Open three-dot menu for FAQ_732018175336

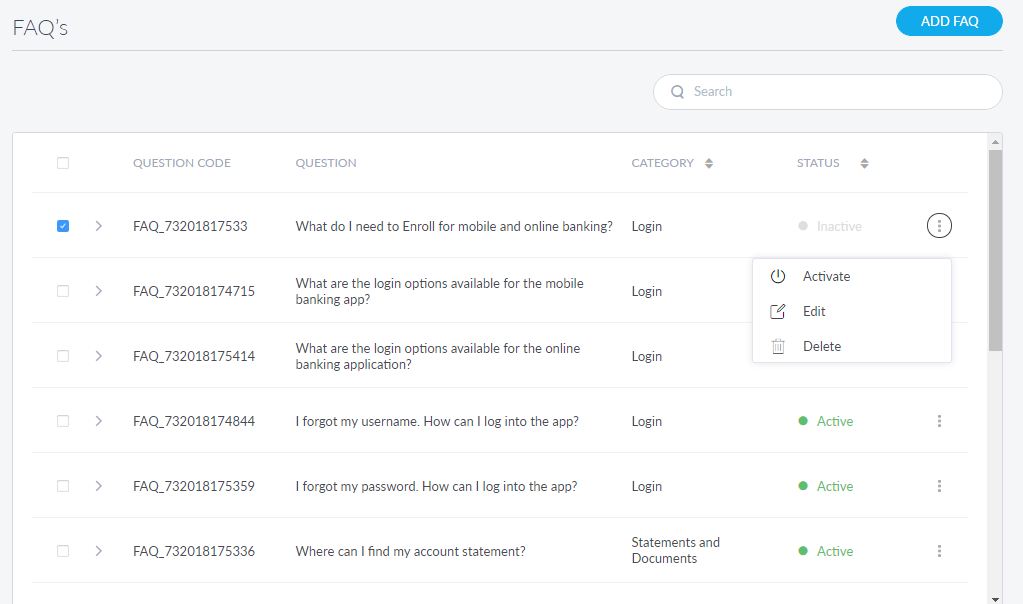939,551
